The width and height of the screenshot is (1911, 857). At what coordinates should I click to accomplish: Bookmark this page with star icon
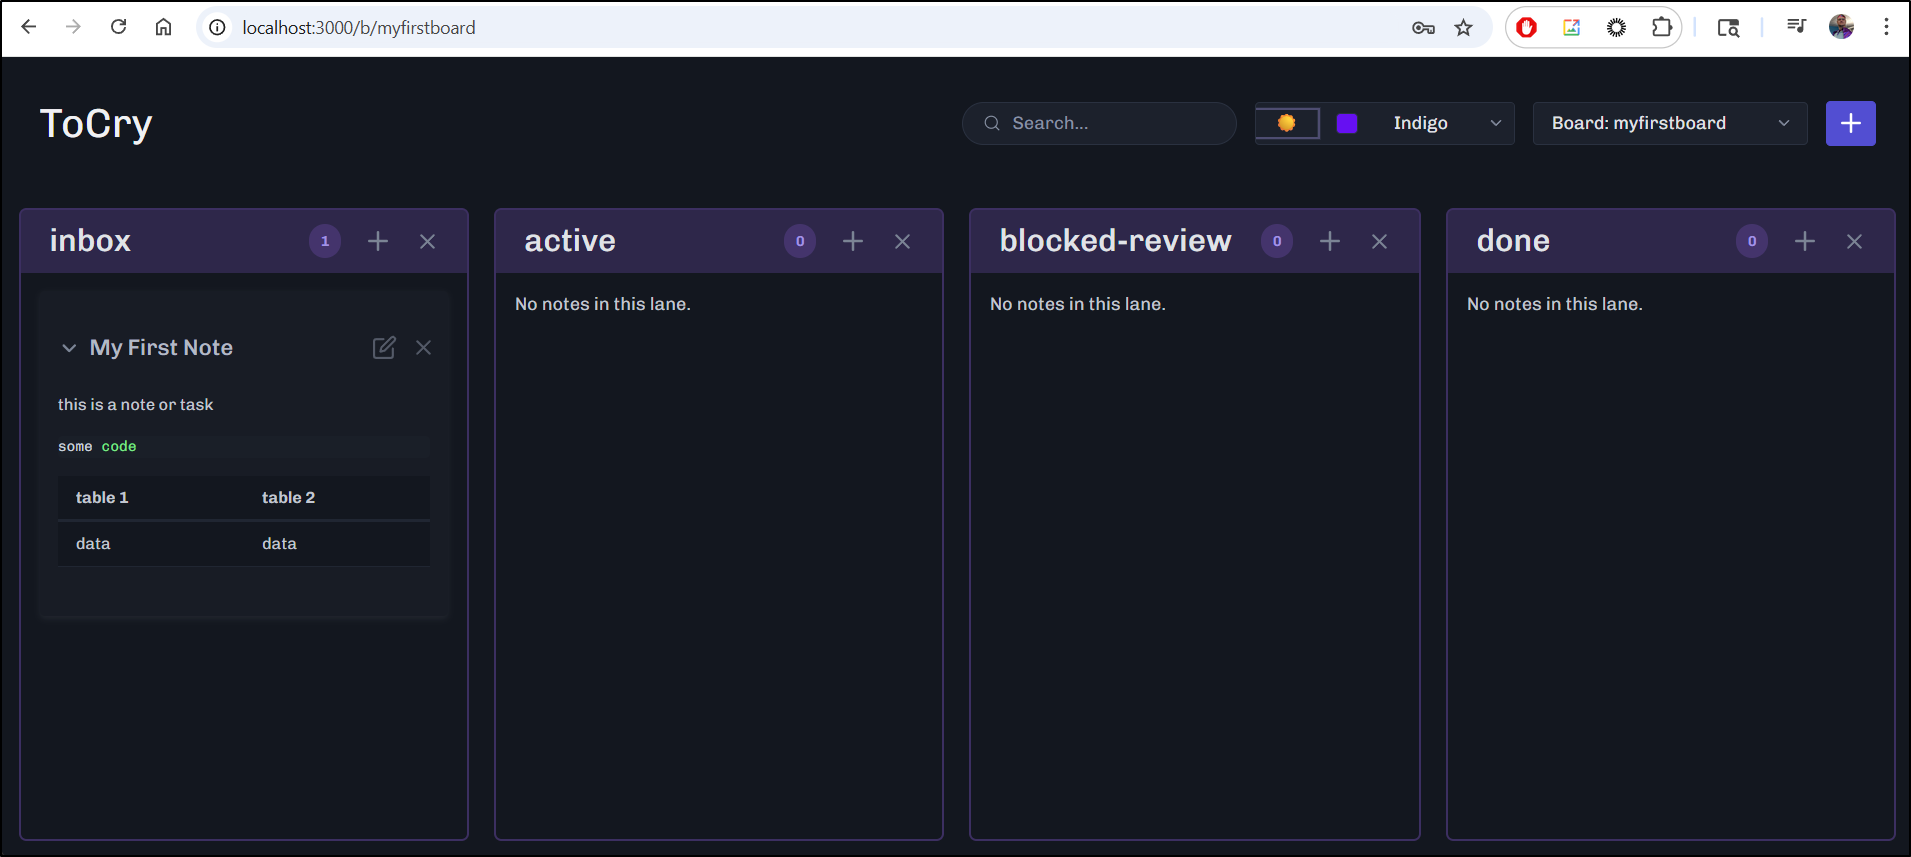(1464, 28)
